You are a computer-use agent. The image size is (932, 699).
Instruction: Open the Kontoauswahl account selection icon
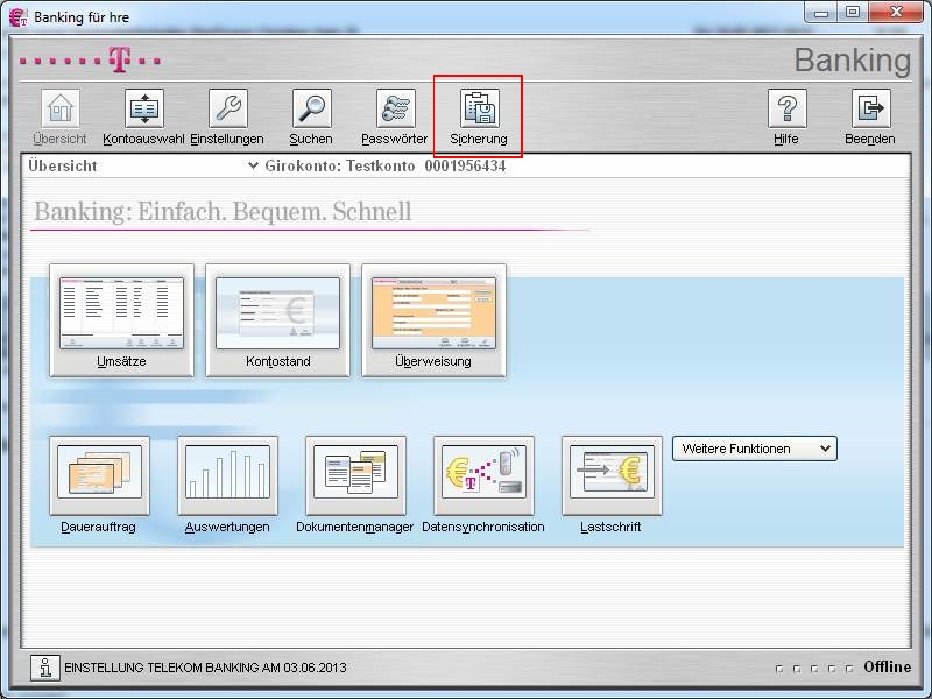pyautogui.click(x=144, y=109)
